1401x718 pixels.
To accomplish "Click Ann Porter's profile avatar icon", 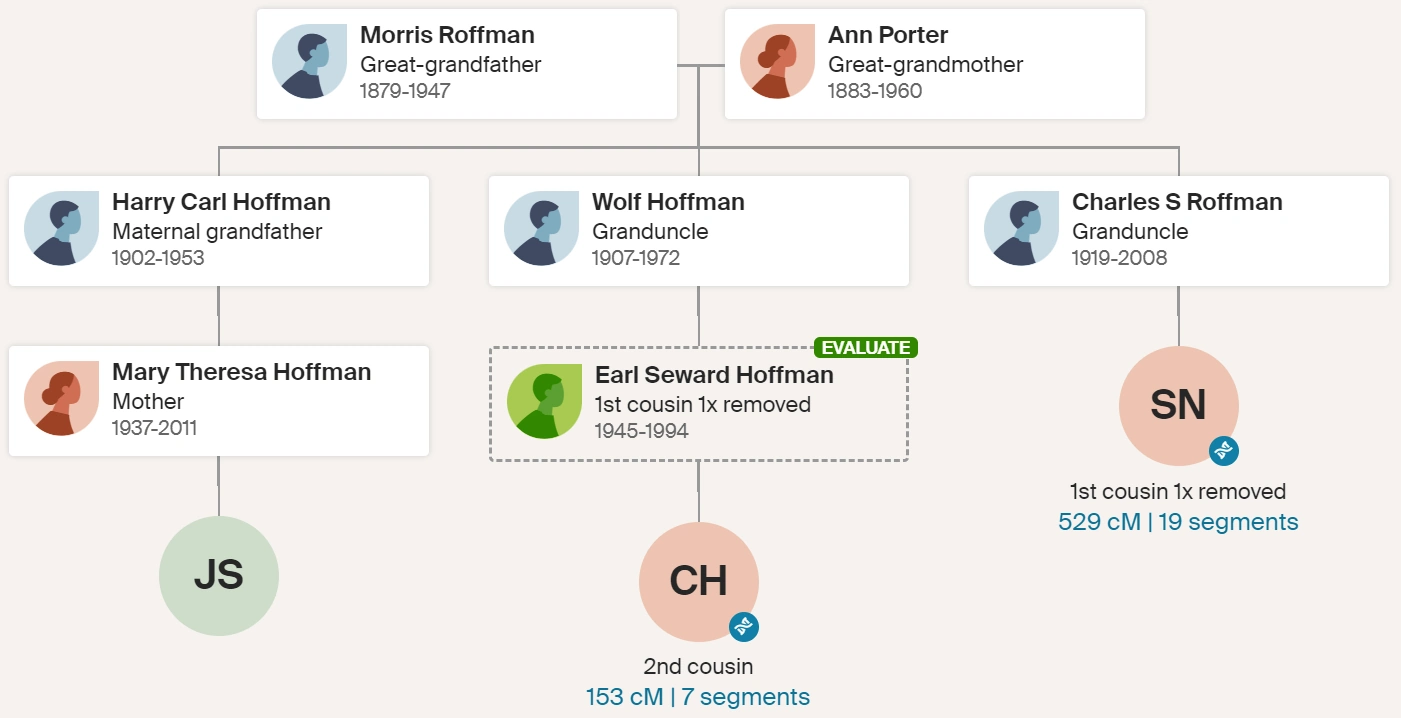I will [777, 62].
